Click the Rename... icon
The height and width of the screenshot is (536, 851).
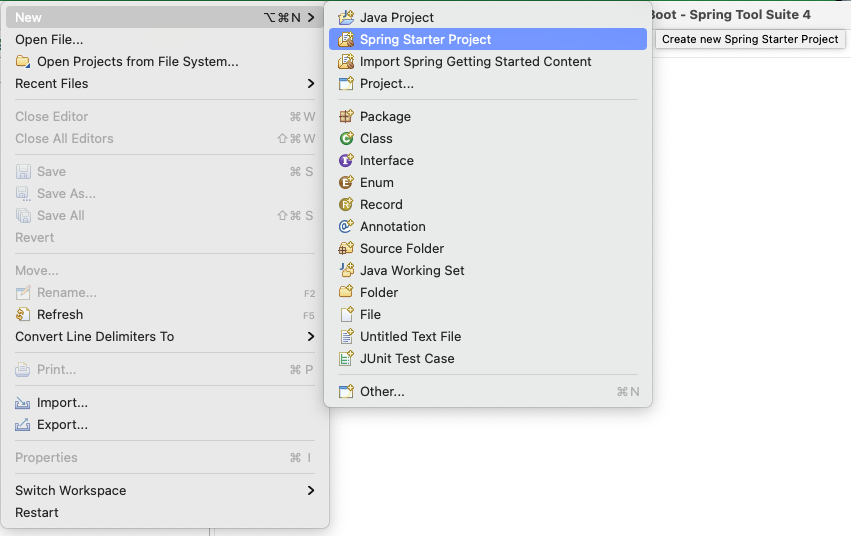click(23, 292)
